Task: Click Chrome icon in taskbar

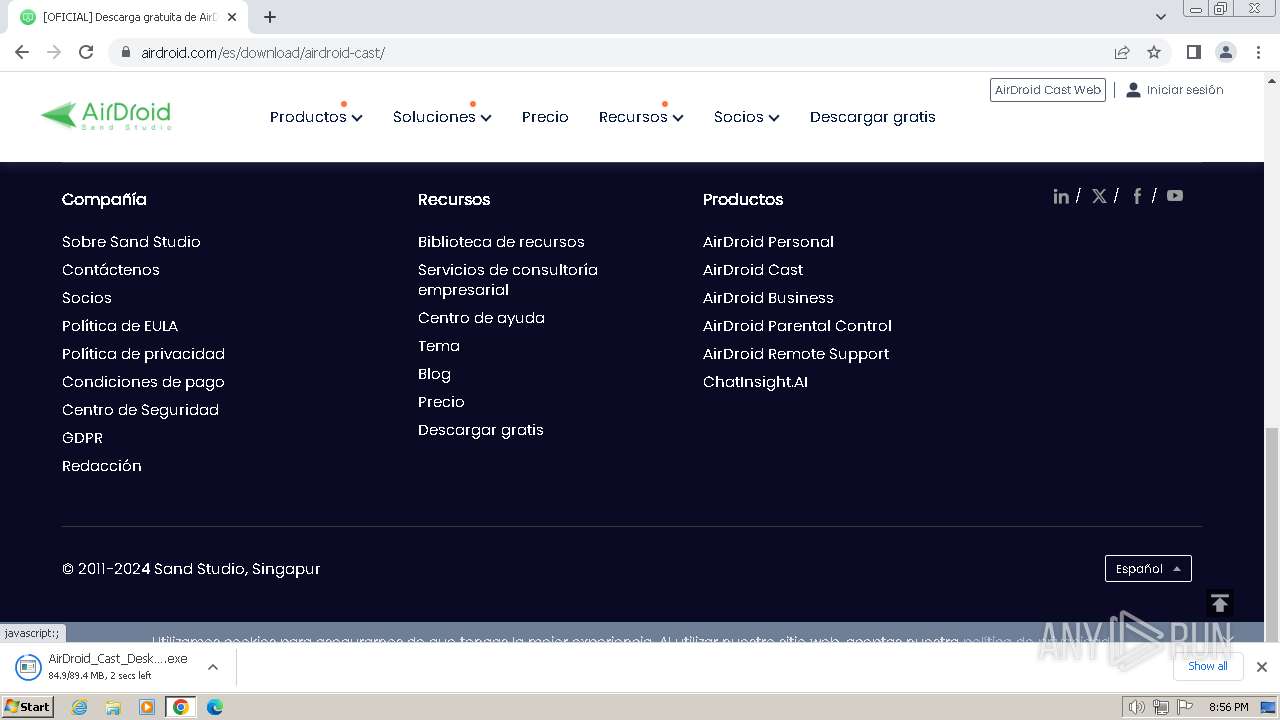Action: click(x=180, y=707)
